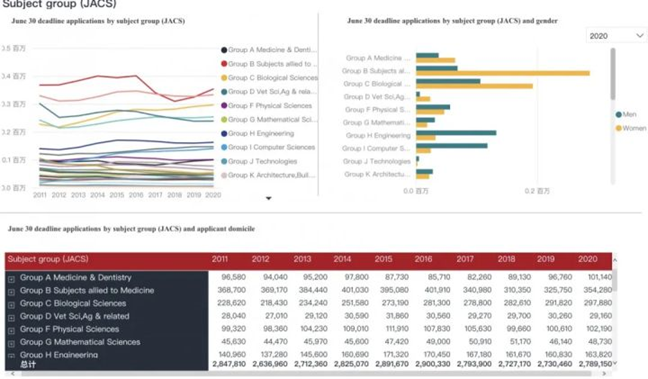Click the Group H Engineering legend marker
This screenshot has height=379, width=648.
click(224, 133)
